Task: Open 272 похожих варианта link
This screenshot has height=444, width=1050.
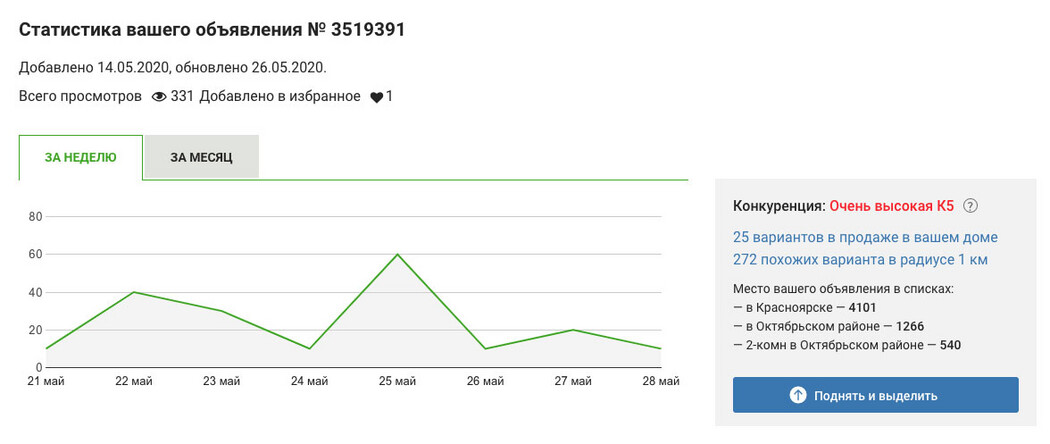Action: [860, 259]
